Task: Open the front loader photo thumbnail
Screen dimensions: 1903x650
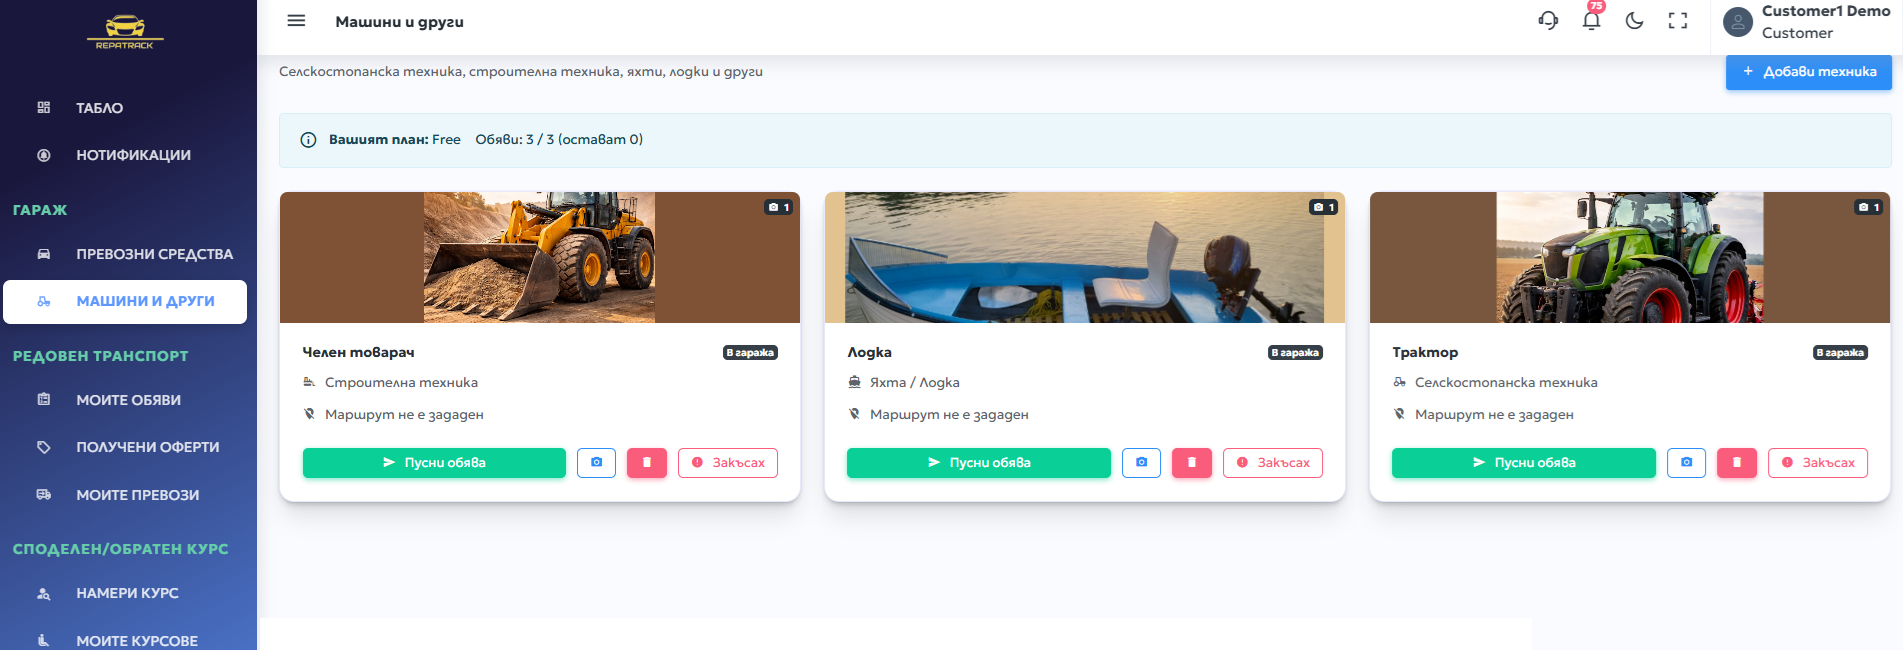Action: click(539, 257)
